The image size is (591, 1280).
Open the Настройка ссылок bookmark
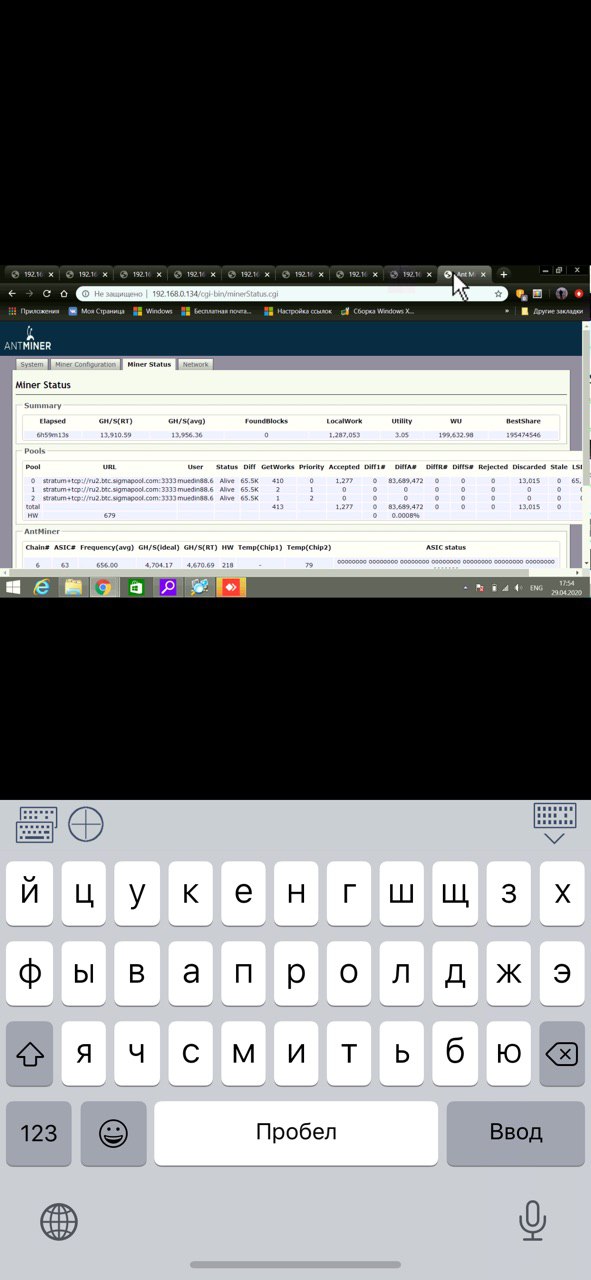tap(297, 311)
